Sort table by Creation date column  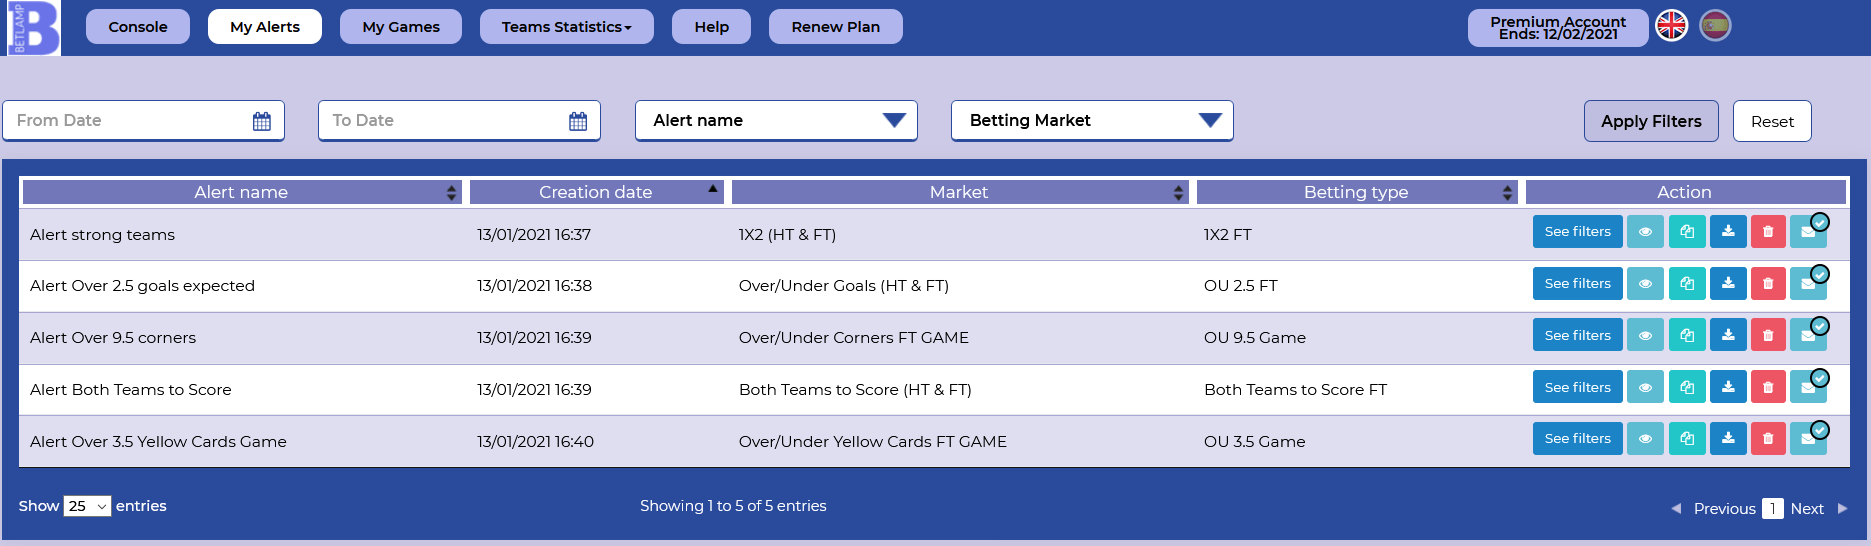click(596, 192)
